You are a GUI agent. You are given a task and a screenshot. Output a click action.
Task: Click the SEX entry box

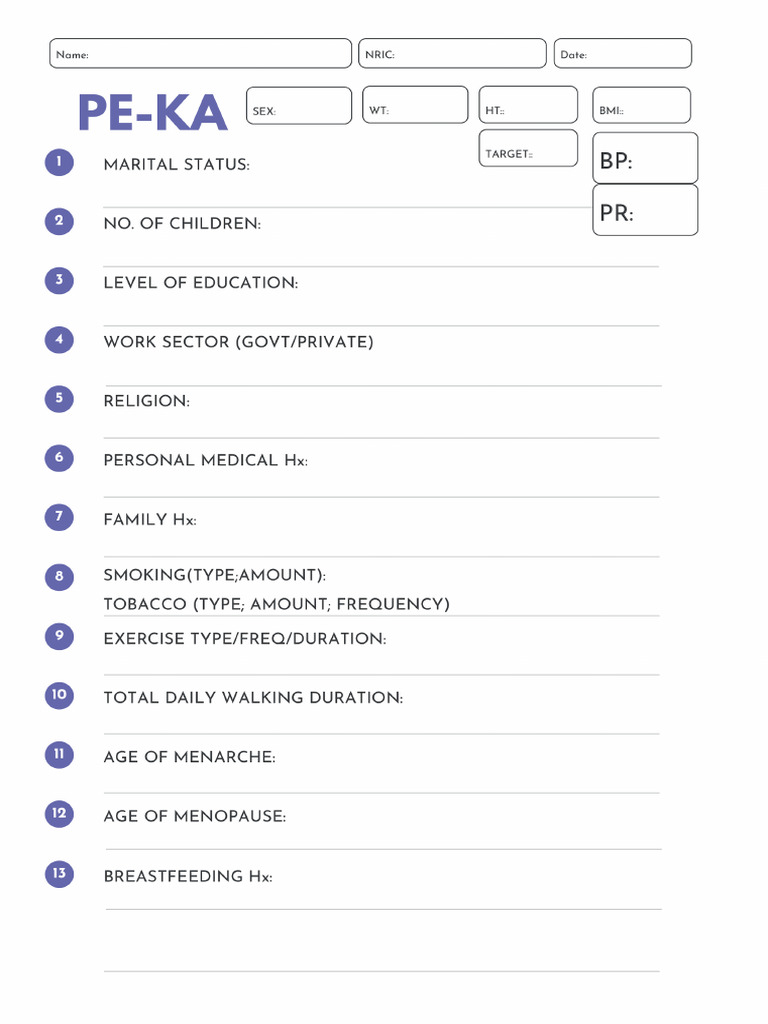tap(299, 106)
